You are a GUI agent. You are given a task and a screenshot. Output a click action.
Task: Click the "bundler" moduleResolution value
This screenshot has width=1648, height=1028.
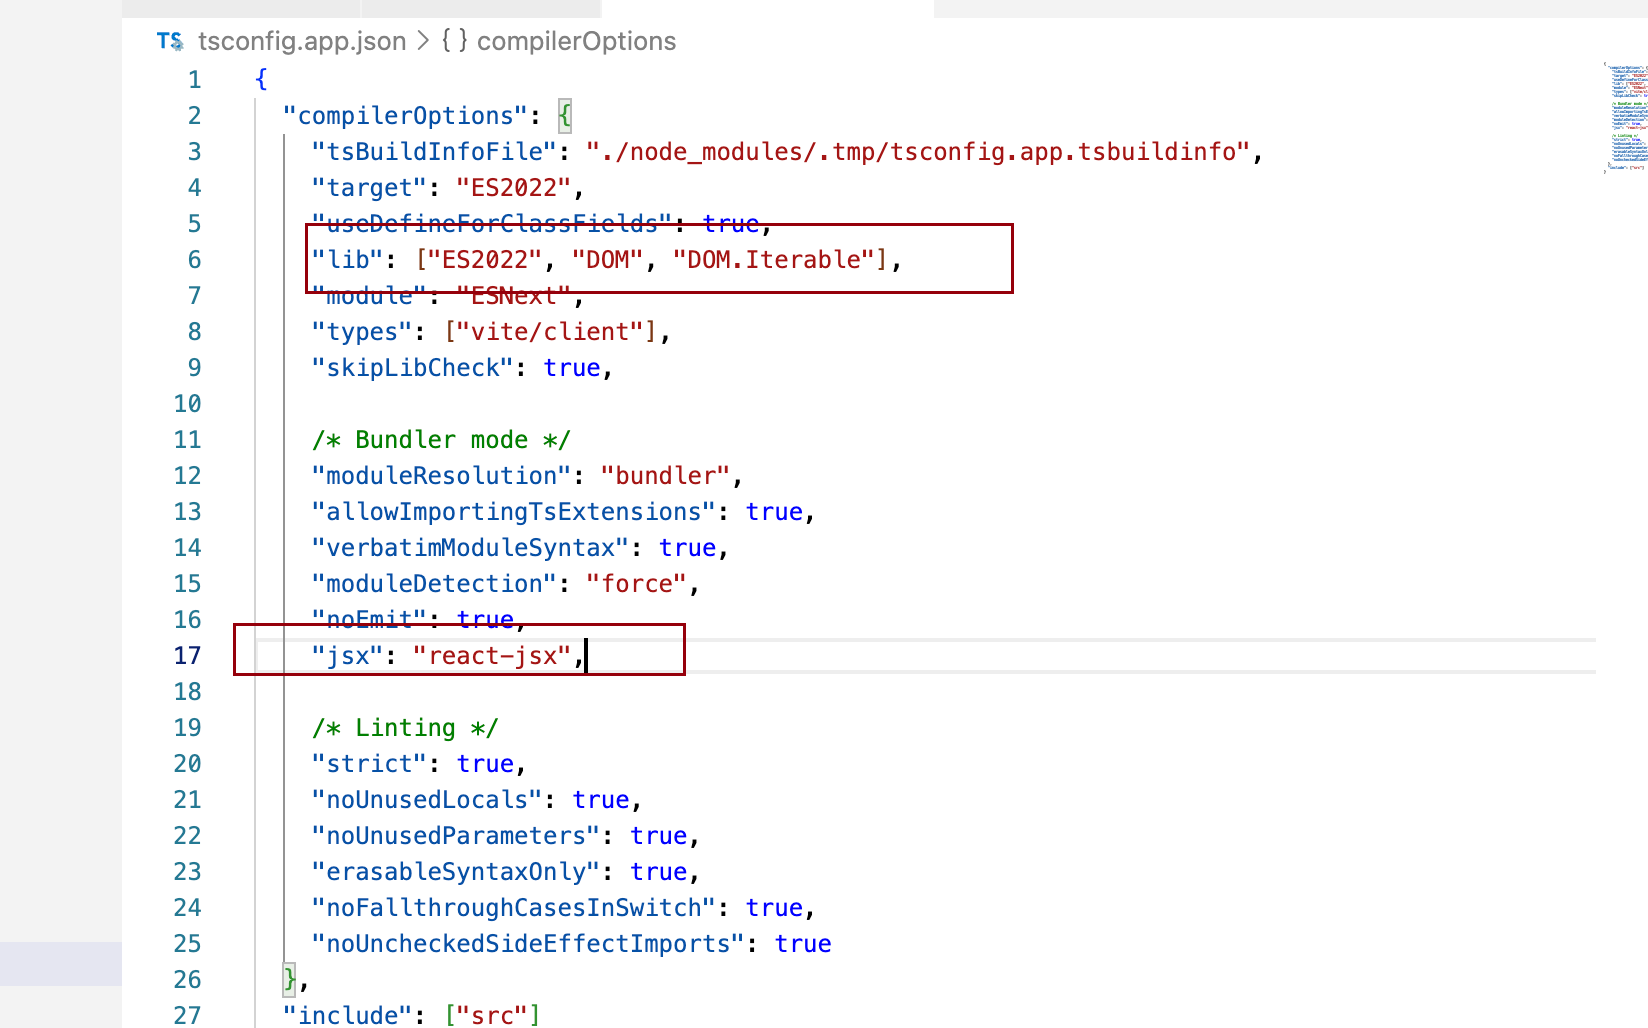665,476
